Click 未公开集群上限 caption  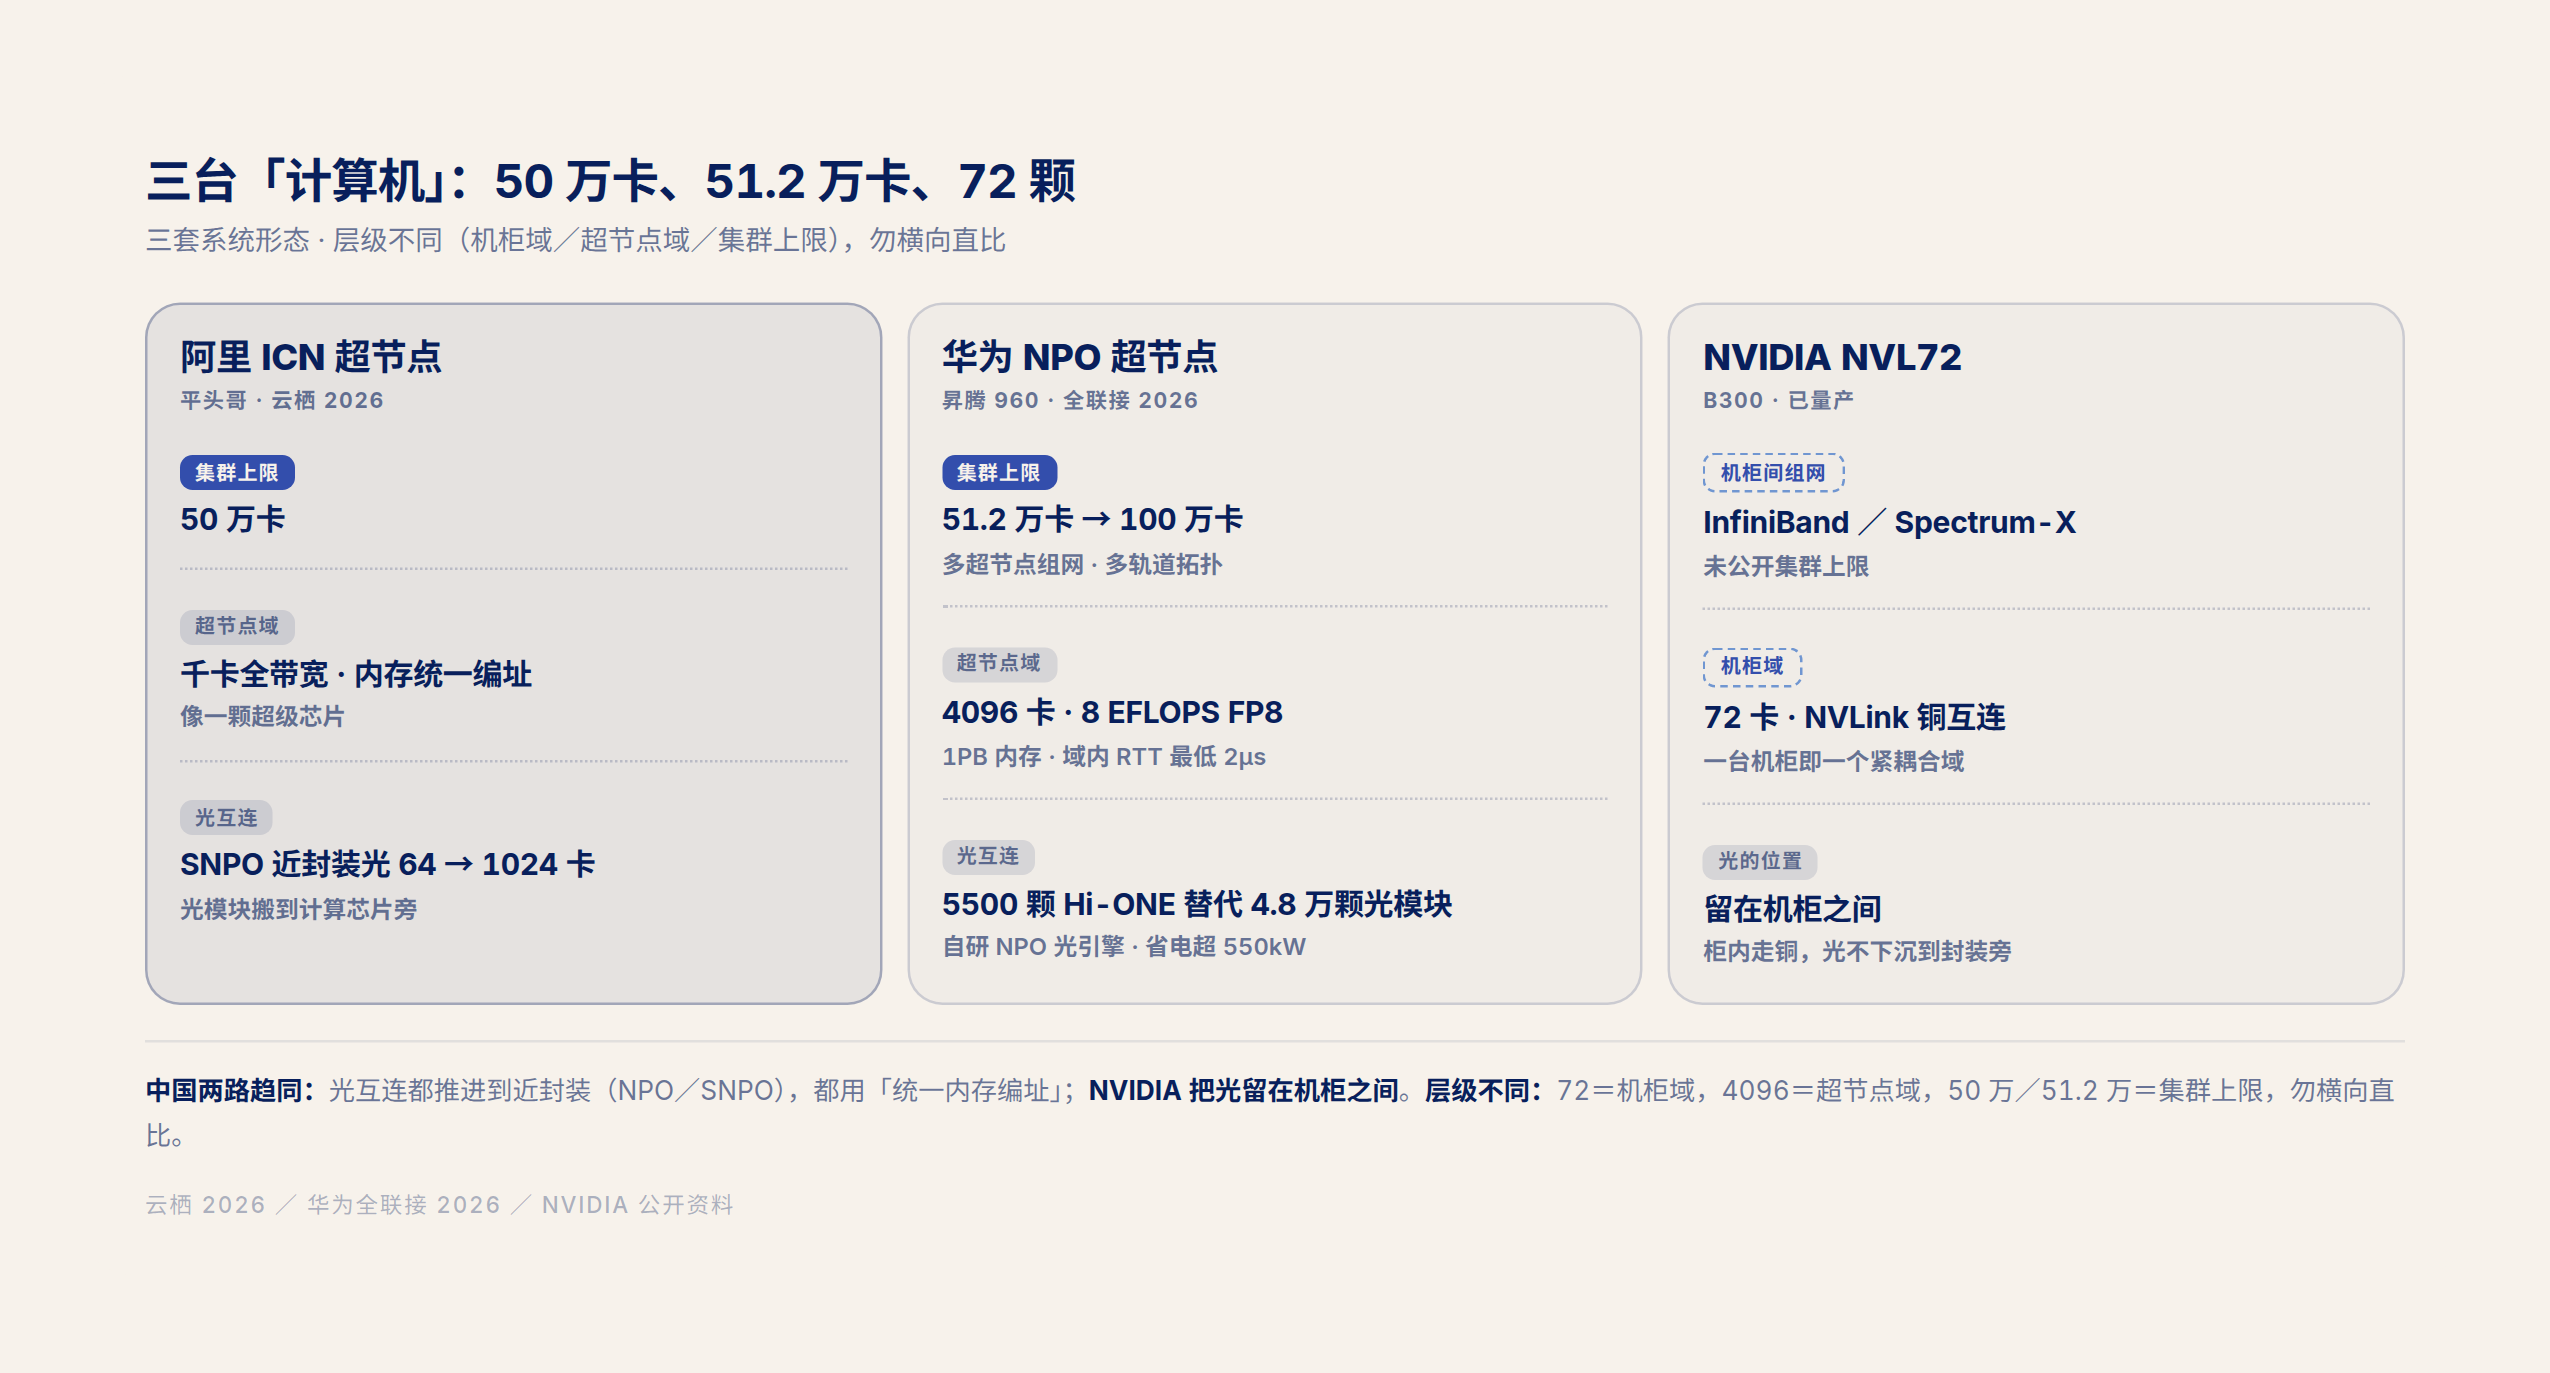coord(1786,566)
